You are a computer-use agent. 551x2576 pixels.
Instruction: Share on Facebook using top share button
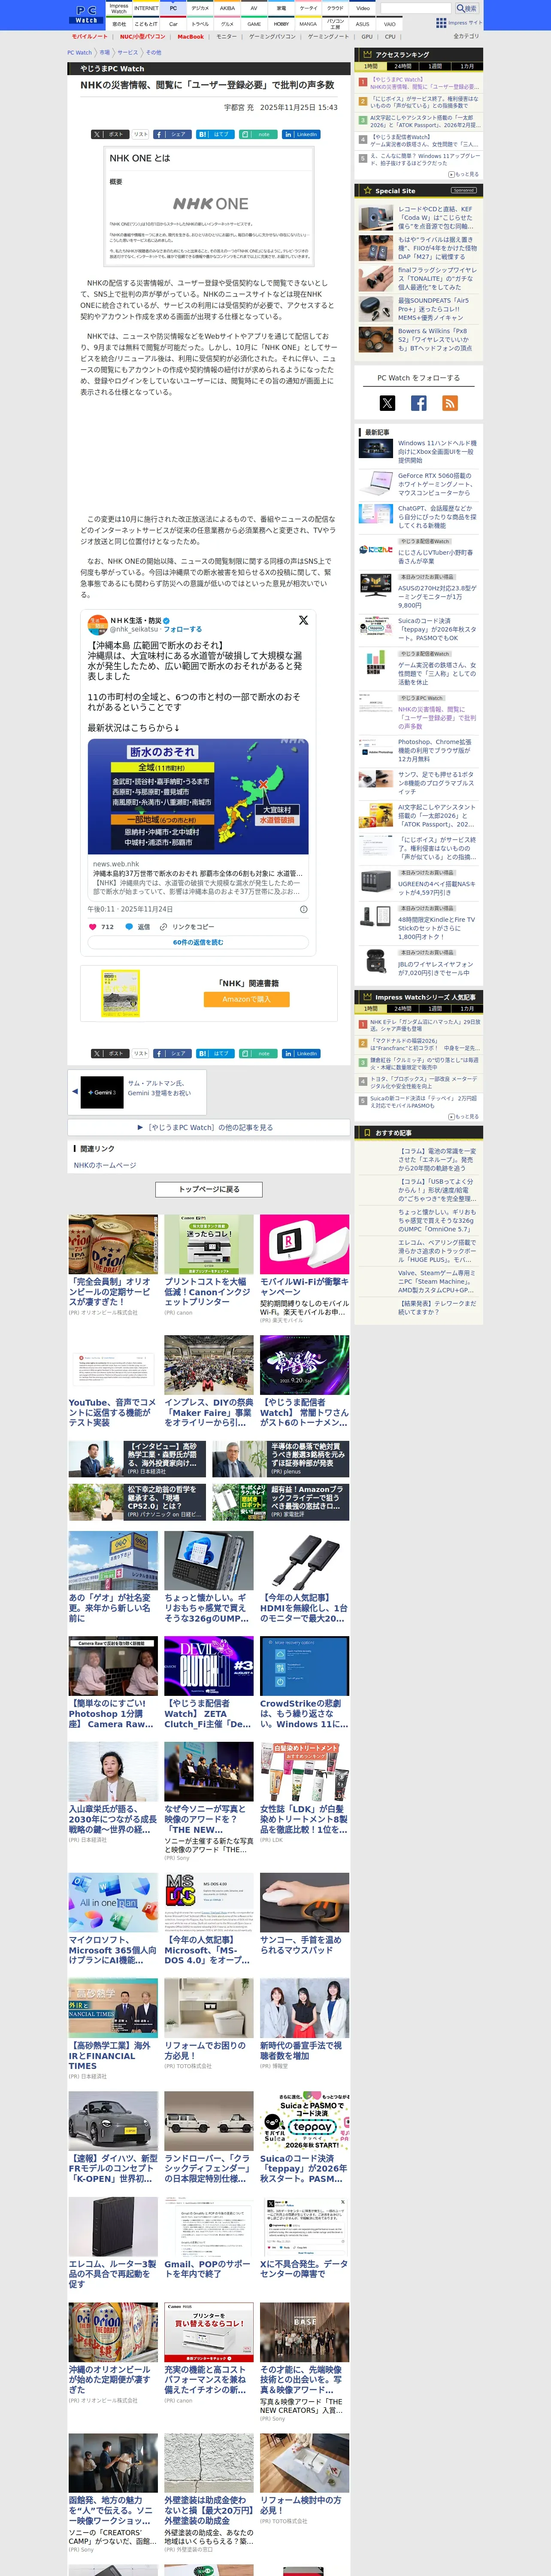[172, 134]
